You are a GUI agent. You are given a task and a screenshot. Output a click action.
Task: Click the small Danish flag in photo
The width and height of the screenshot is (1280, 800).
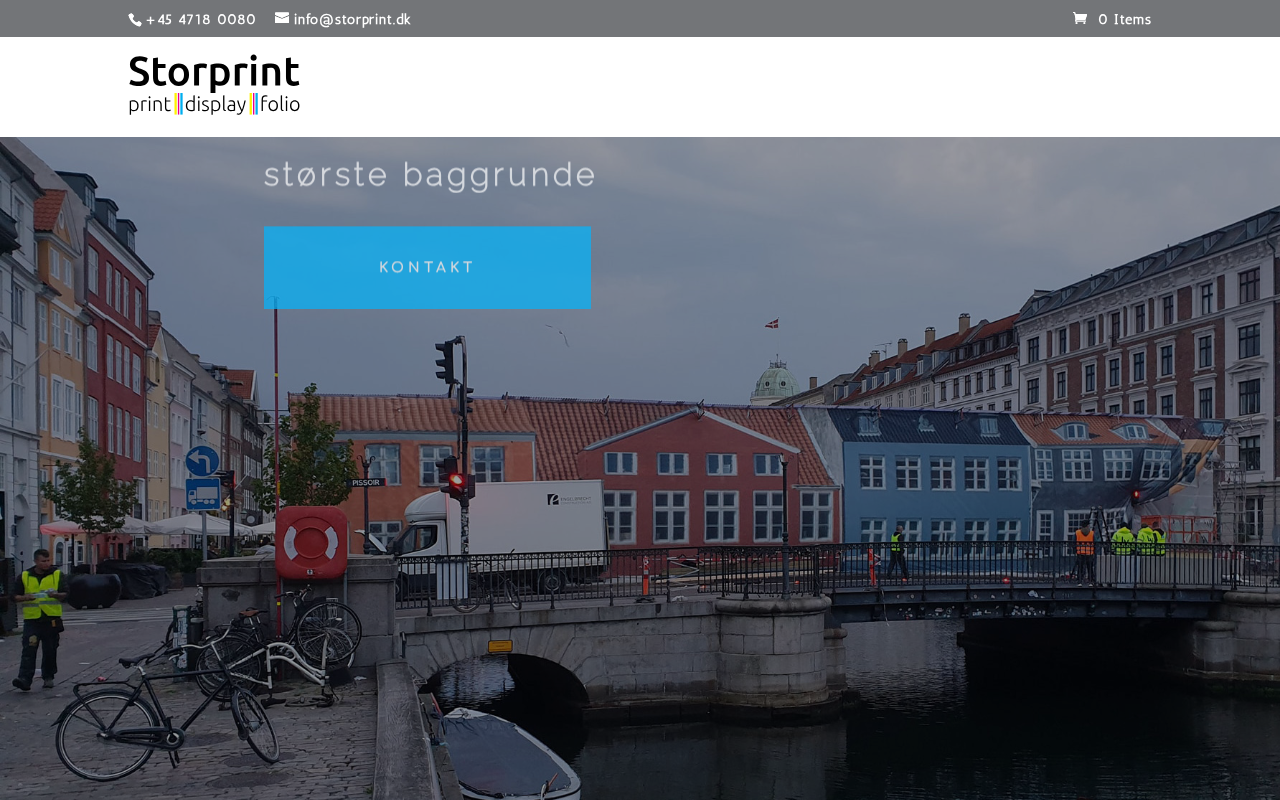pos(772,323)
